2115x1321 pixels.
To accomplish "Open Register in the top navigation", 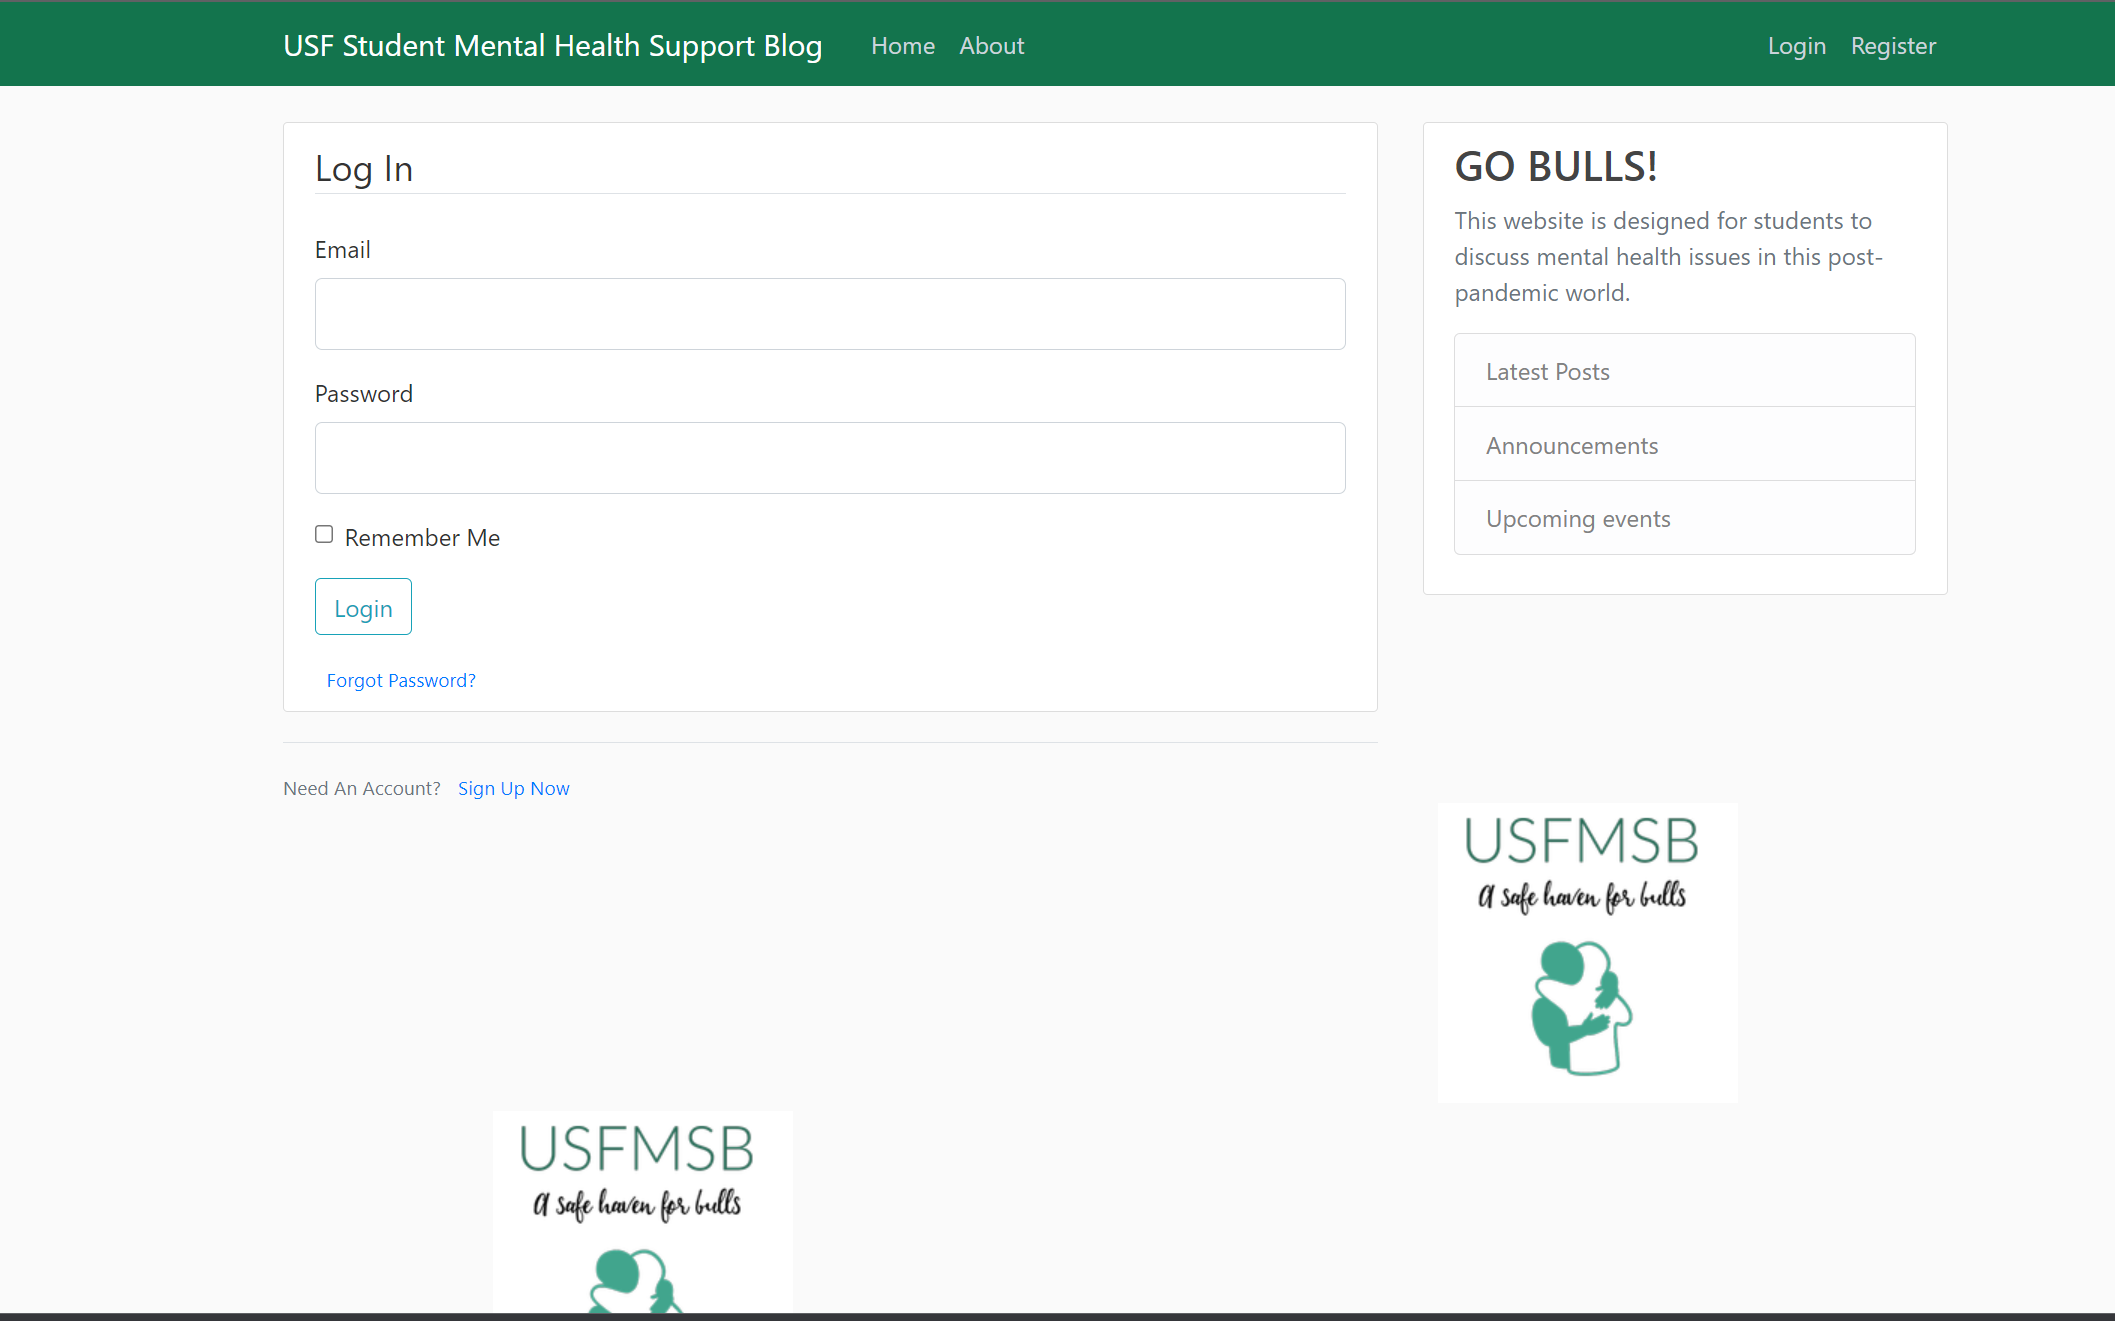I will coord(1892,46).
